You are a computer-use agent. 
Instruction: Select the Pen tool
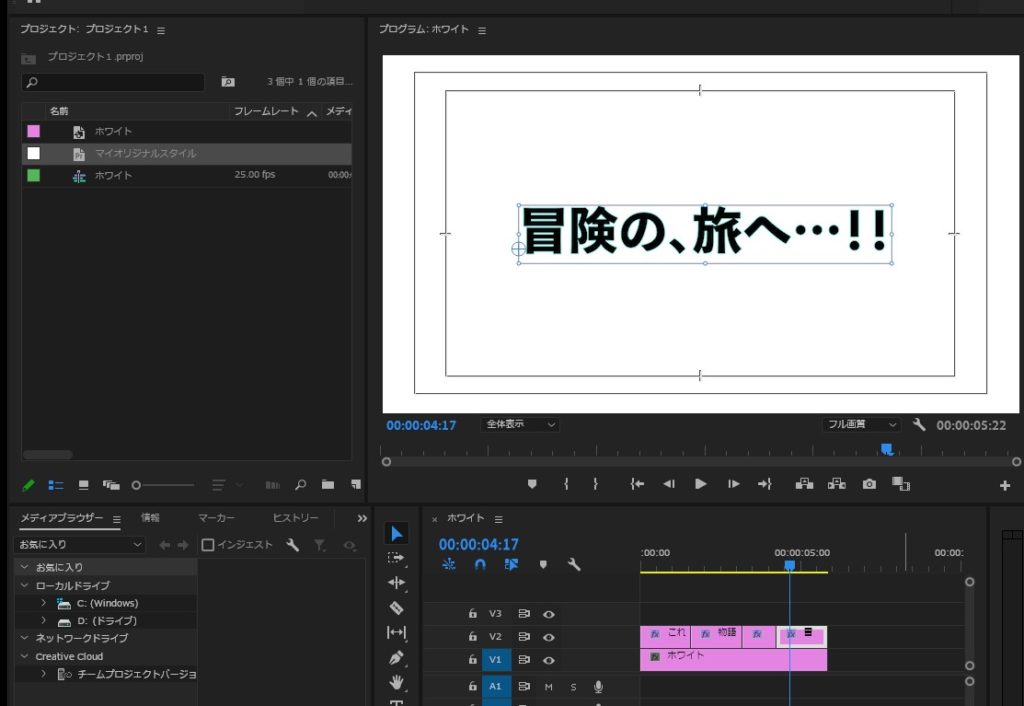point(397,658)
